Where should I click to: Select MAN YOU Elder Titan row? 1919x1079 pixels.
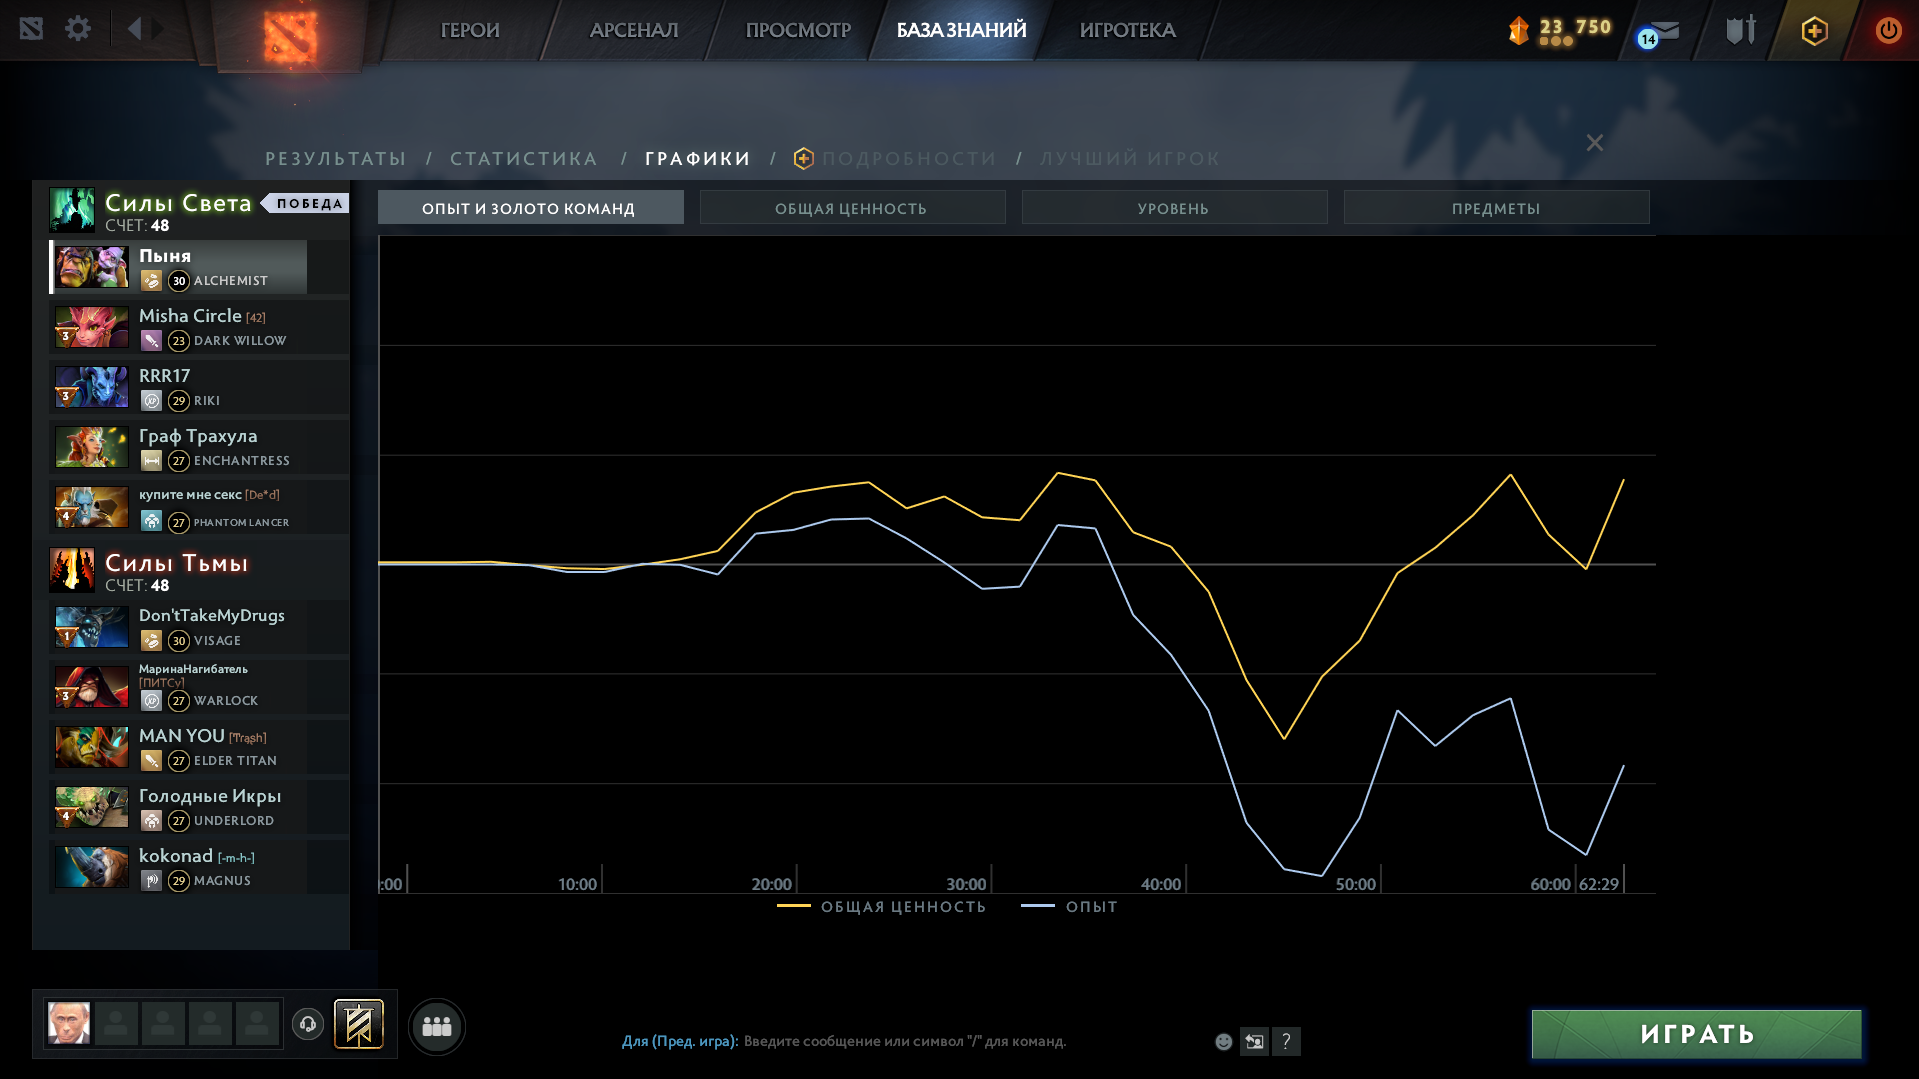(x=199, y=747)
